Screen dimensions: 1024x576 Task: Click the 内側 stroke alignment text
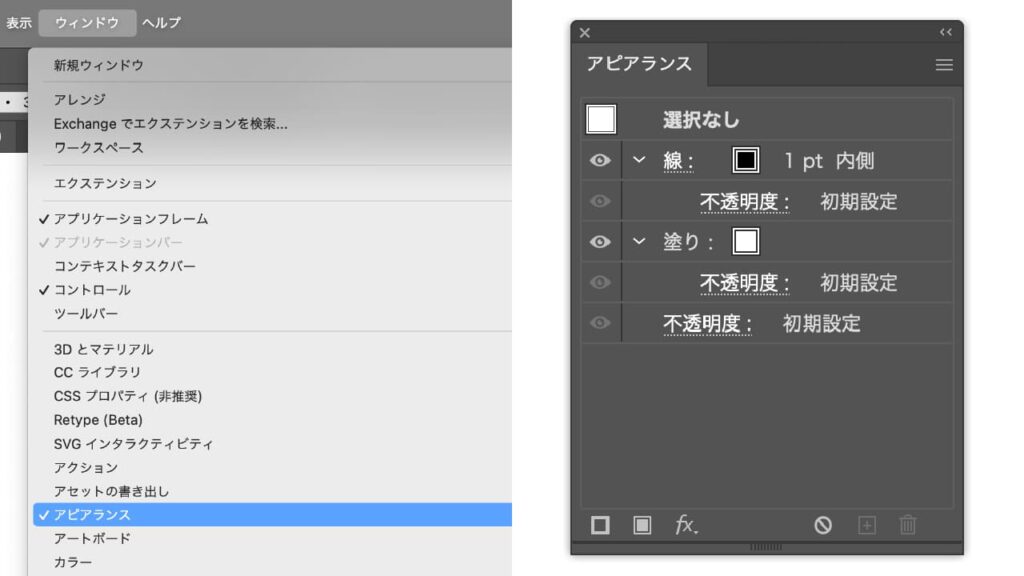point(854,161)
